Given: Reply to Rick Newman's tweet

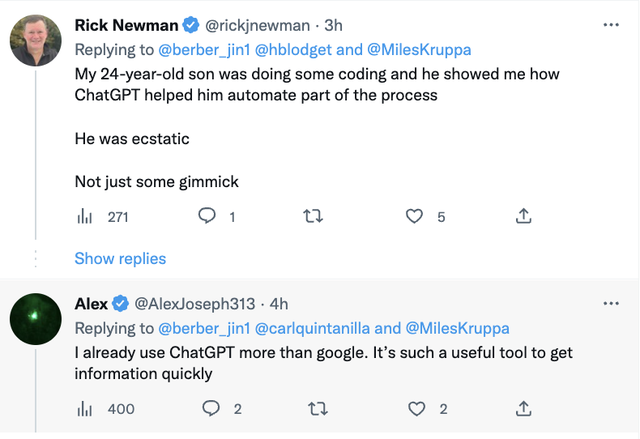Looking at the screenshot, I should (208, 216).
